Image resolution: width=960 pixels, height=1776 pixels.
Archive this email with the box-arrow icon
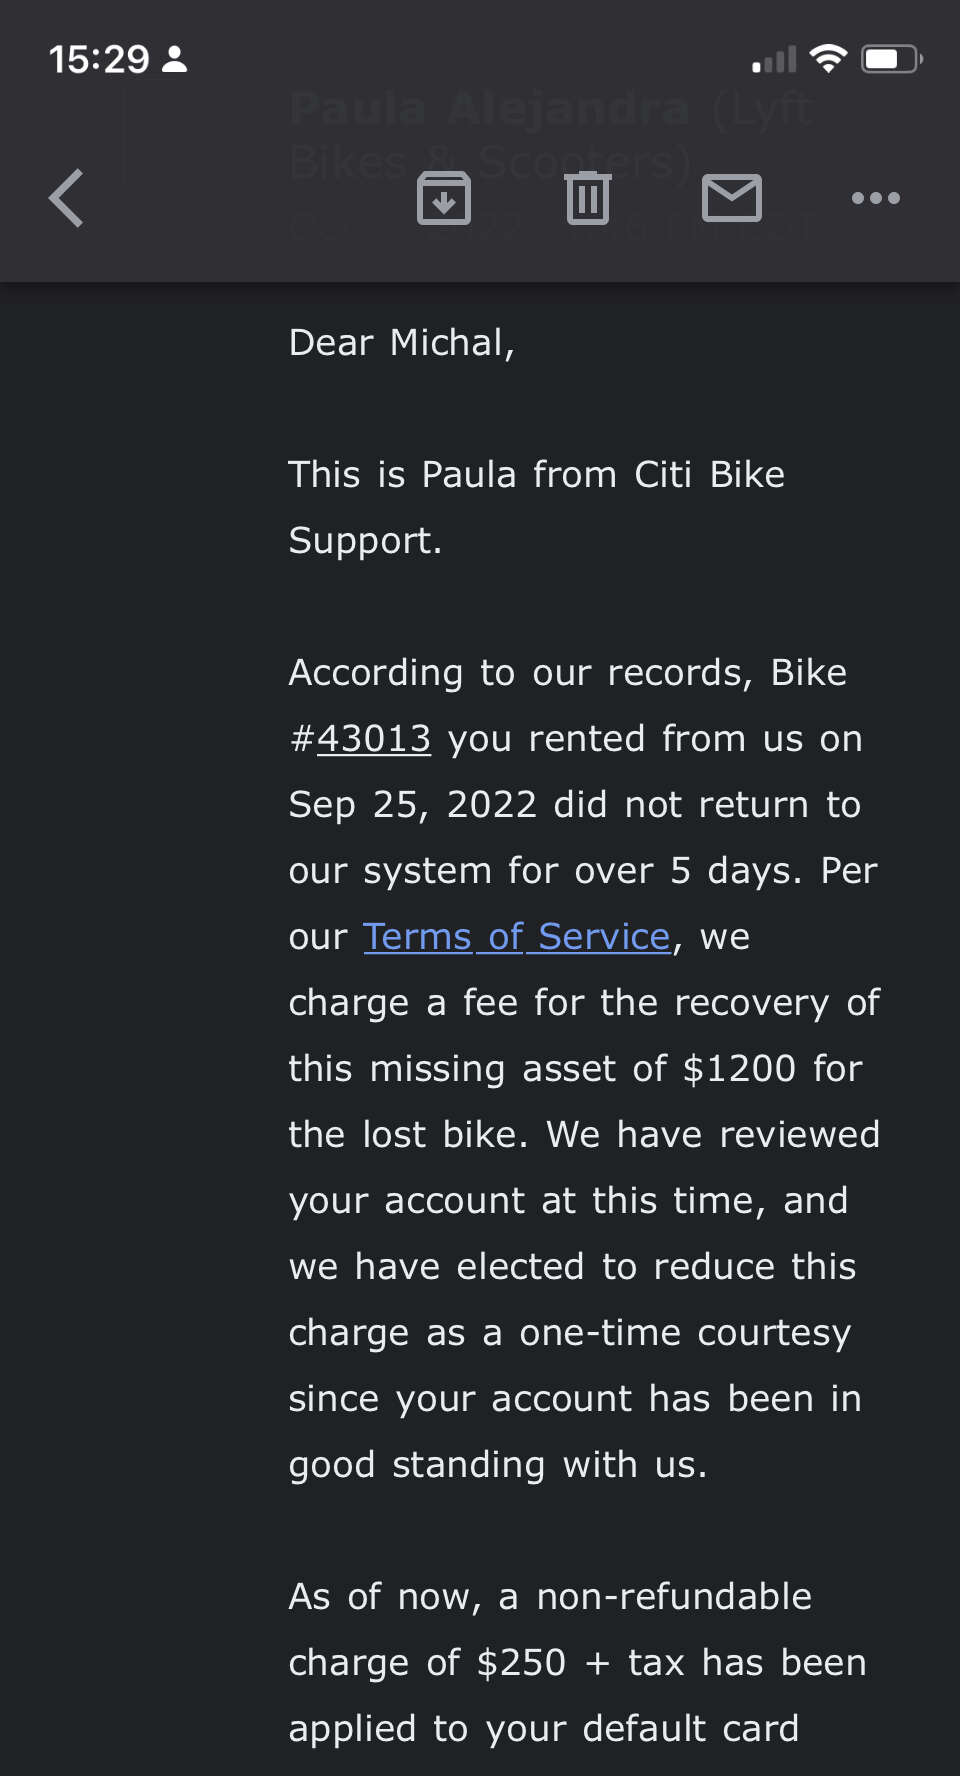(444, 198)
